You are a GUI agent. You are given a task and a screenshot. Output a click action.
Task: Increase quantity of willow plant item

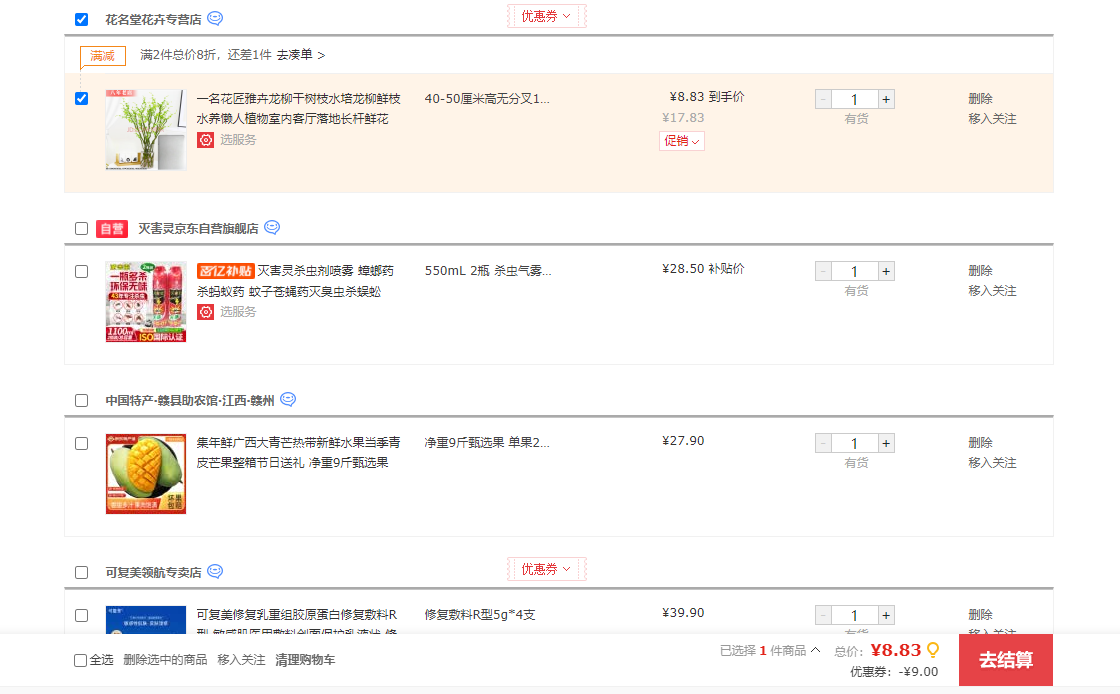coord(886,99)
